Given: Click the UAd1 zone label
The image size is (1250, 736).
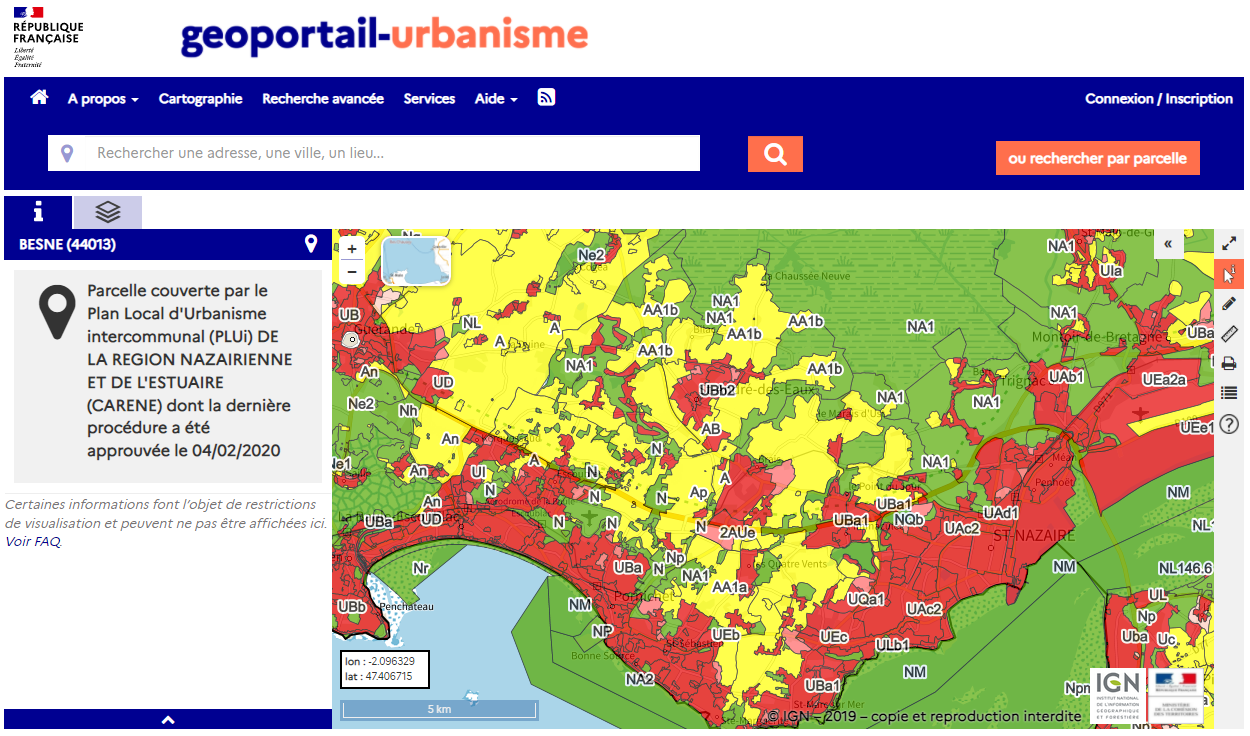Looking at the screenshot, I should pos(1001,513).
